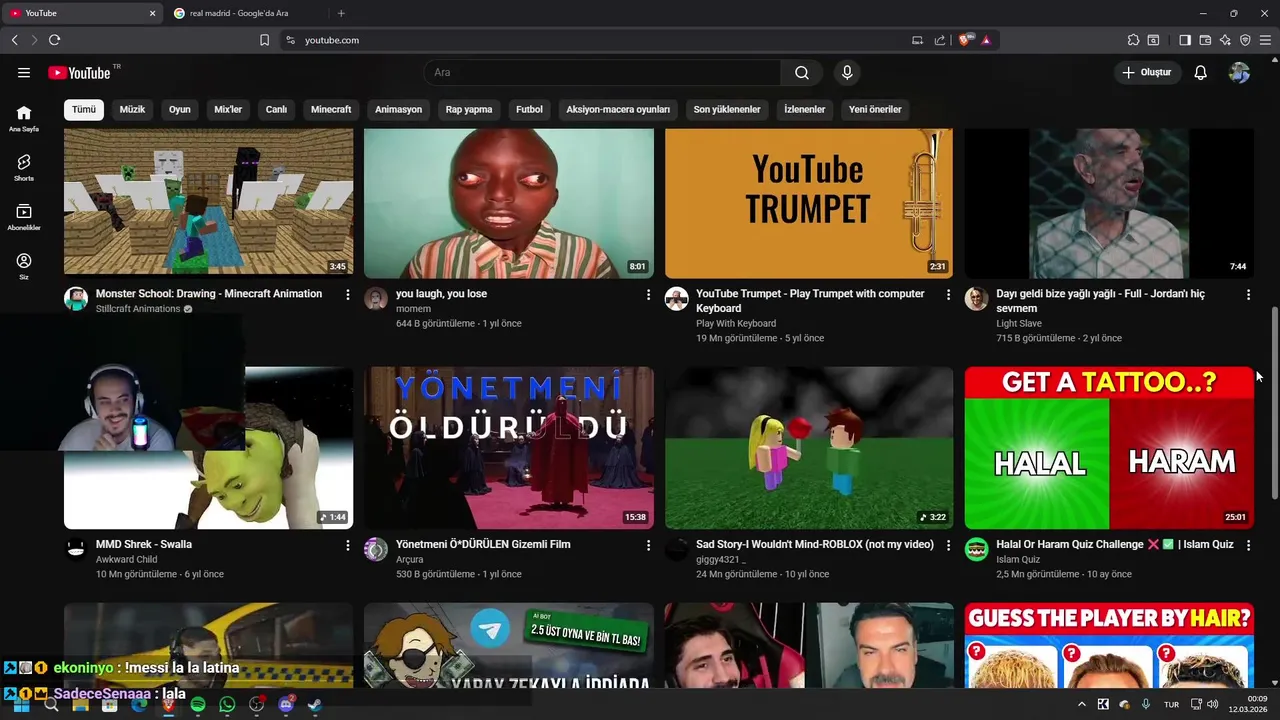Open Brave VPN shield icon
Screen dimensions: 1280x720
[x=1245, y=40]
